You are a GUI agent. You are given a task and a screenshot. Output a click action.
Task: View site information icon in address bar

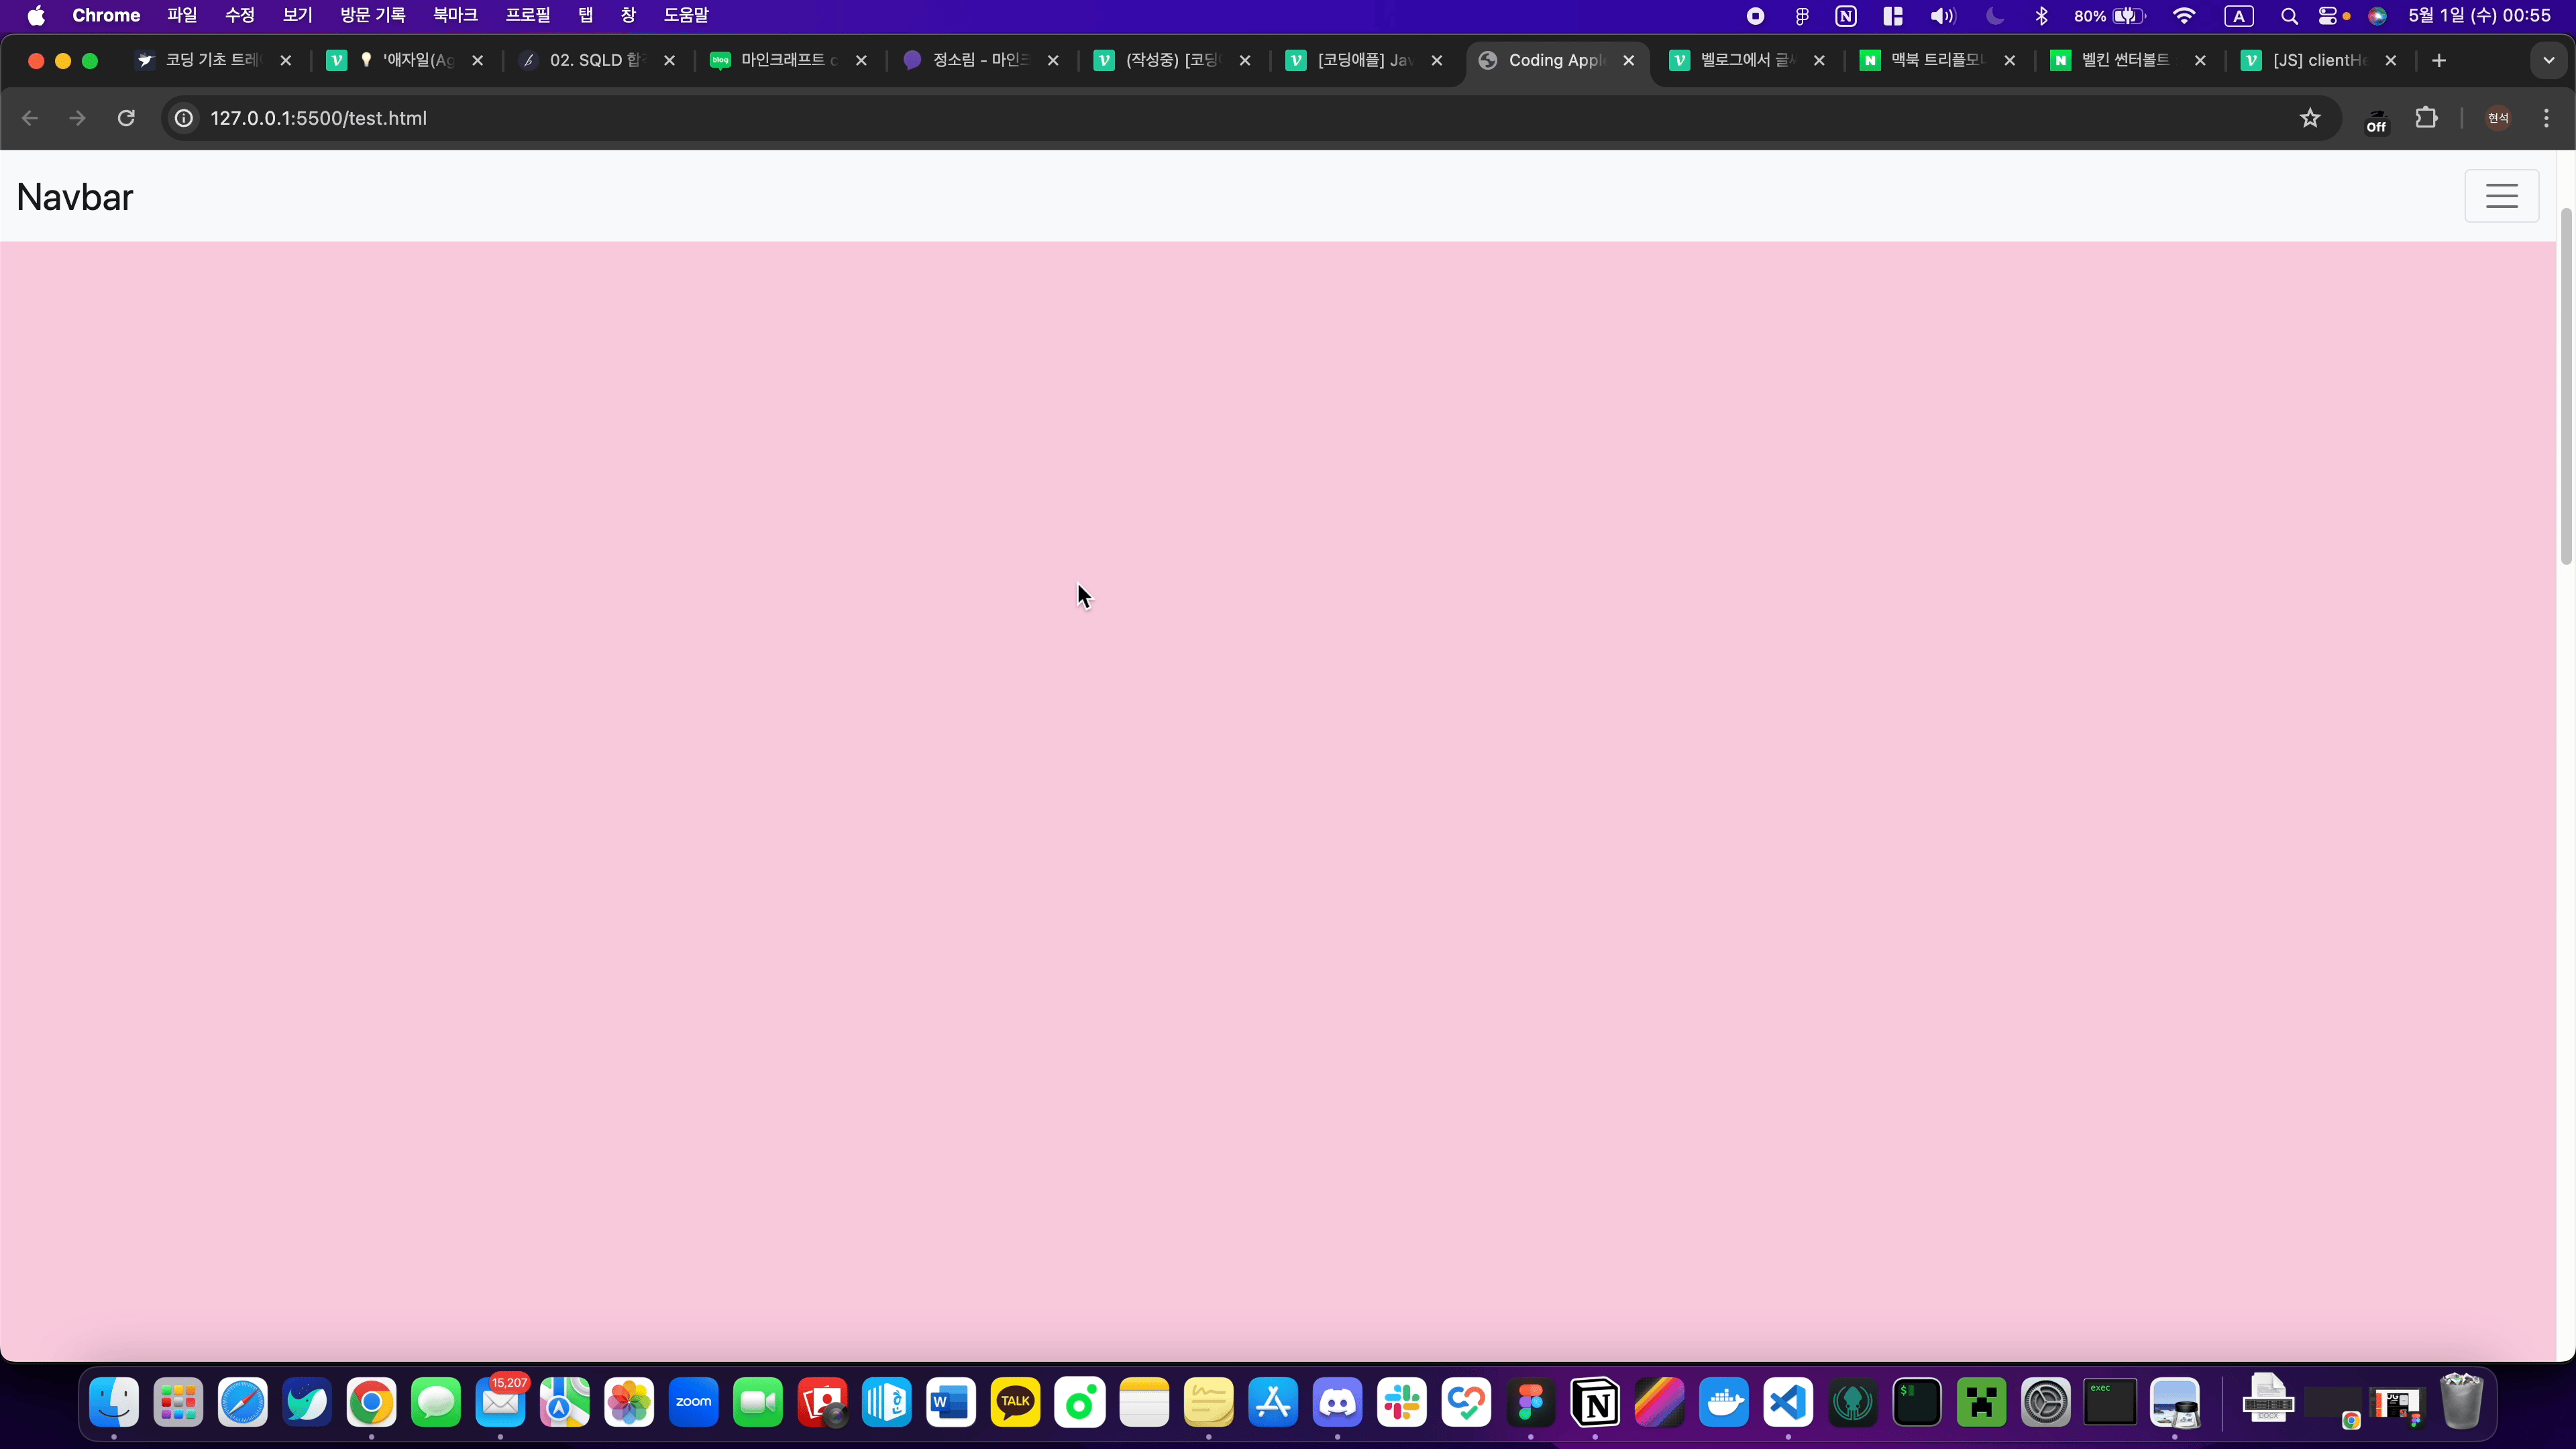point(184,118)
